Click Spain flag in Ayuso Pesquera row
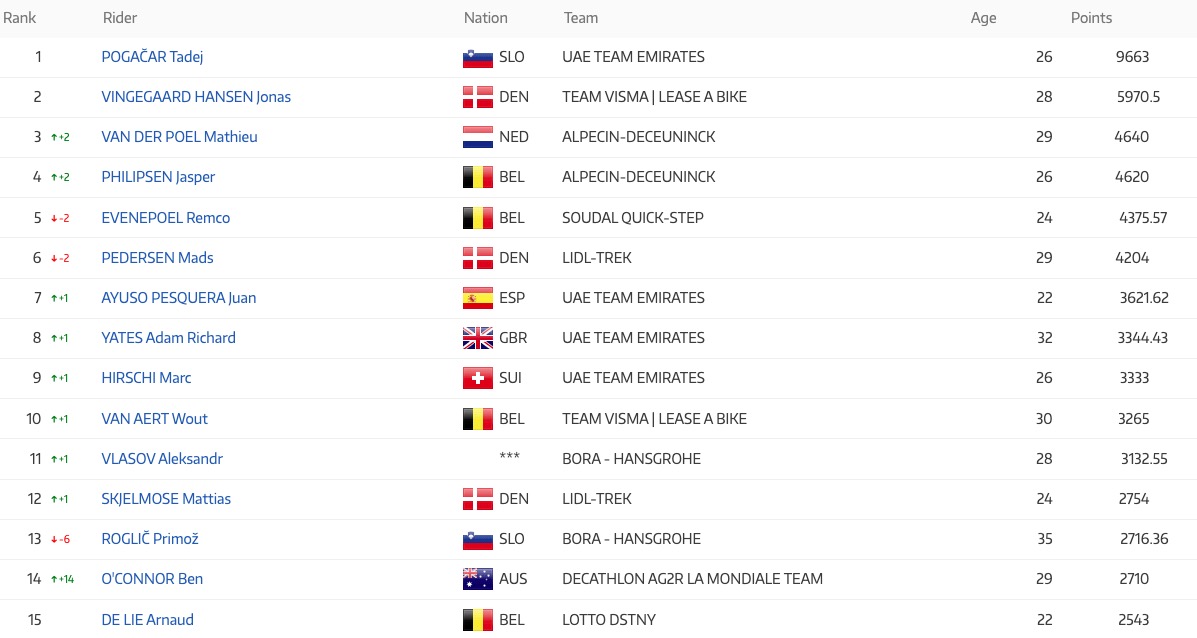The image size is (1197, 638). tap(477, 298)
